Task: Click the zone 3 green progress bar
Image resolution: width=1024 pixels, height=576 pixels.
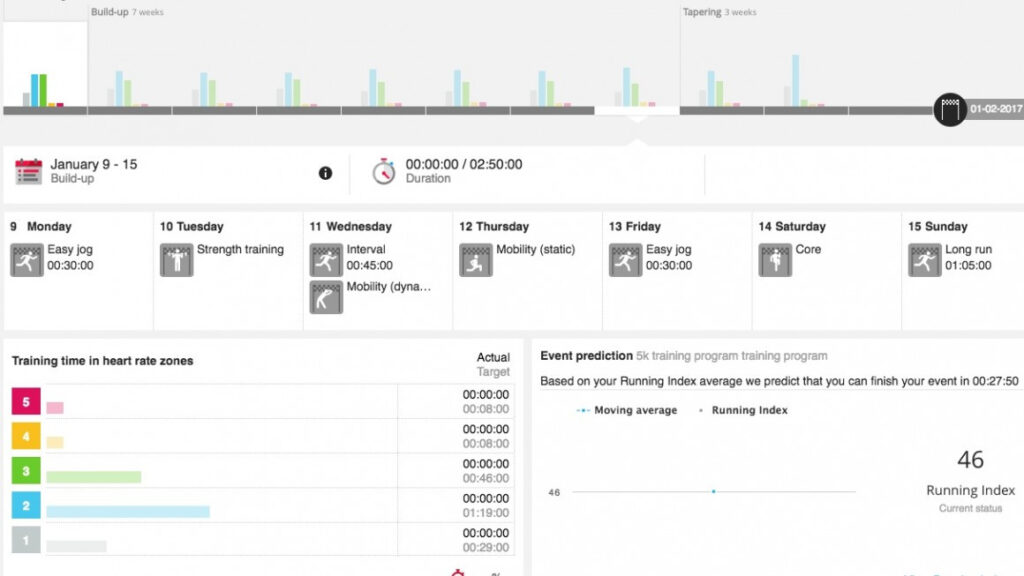Action: [x=93, y=477]
